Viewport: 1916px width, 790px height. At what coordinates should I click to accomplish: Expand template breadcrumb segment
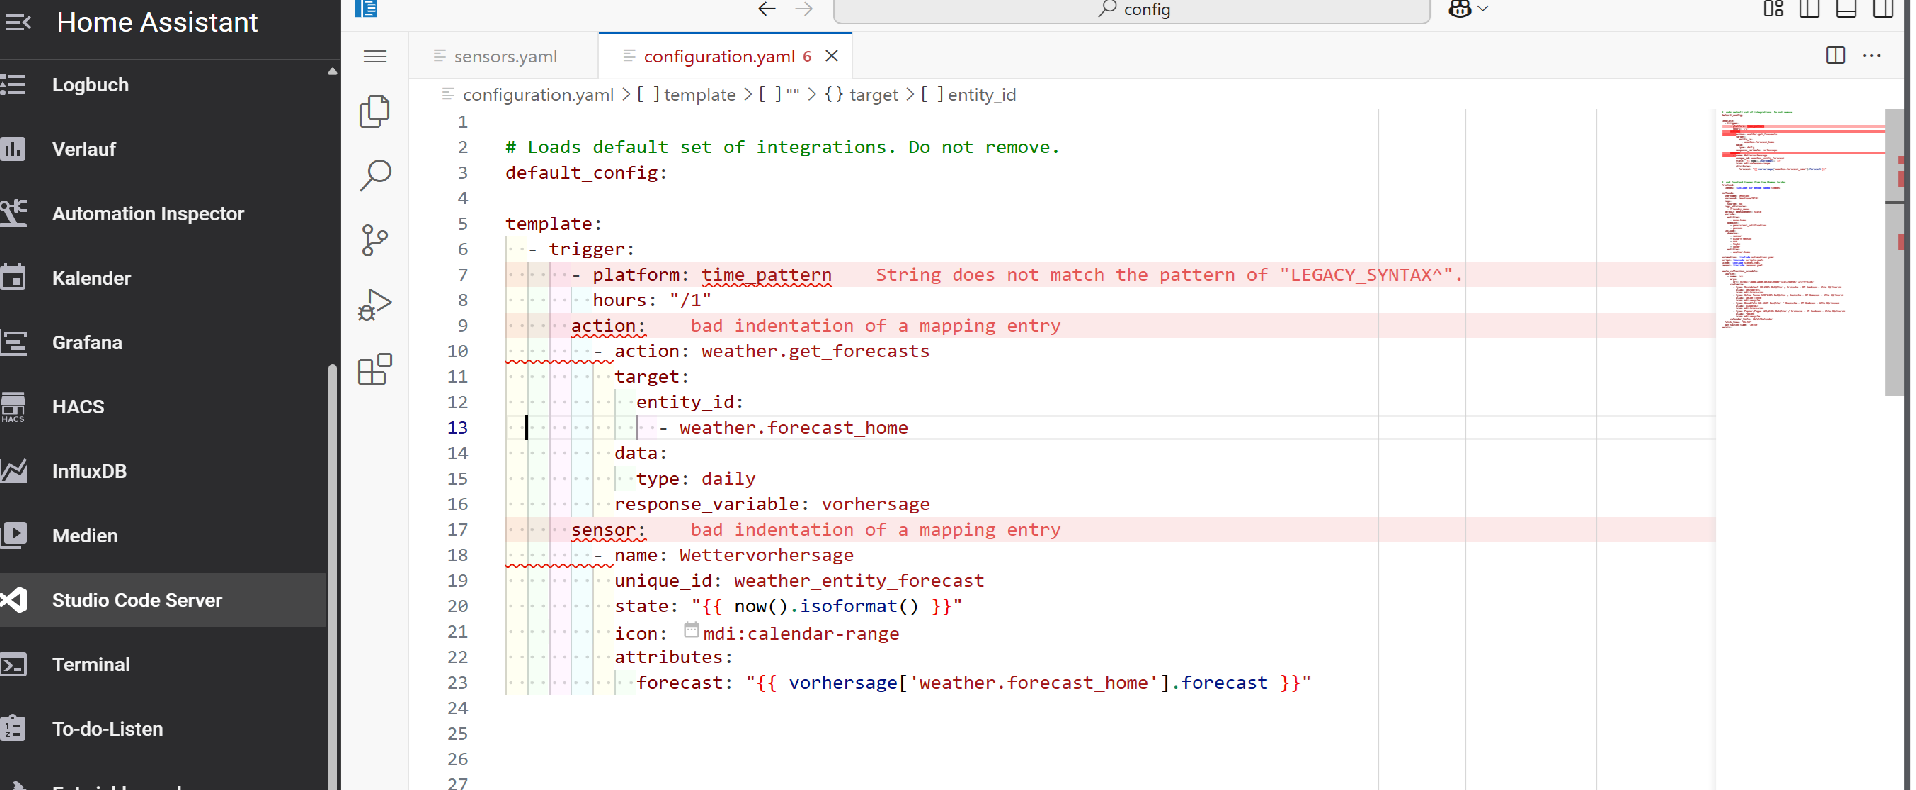(x=699, y=95)
